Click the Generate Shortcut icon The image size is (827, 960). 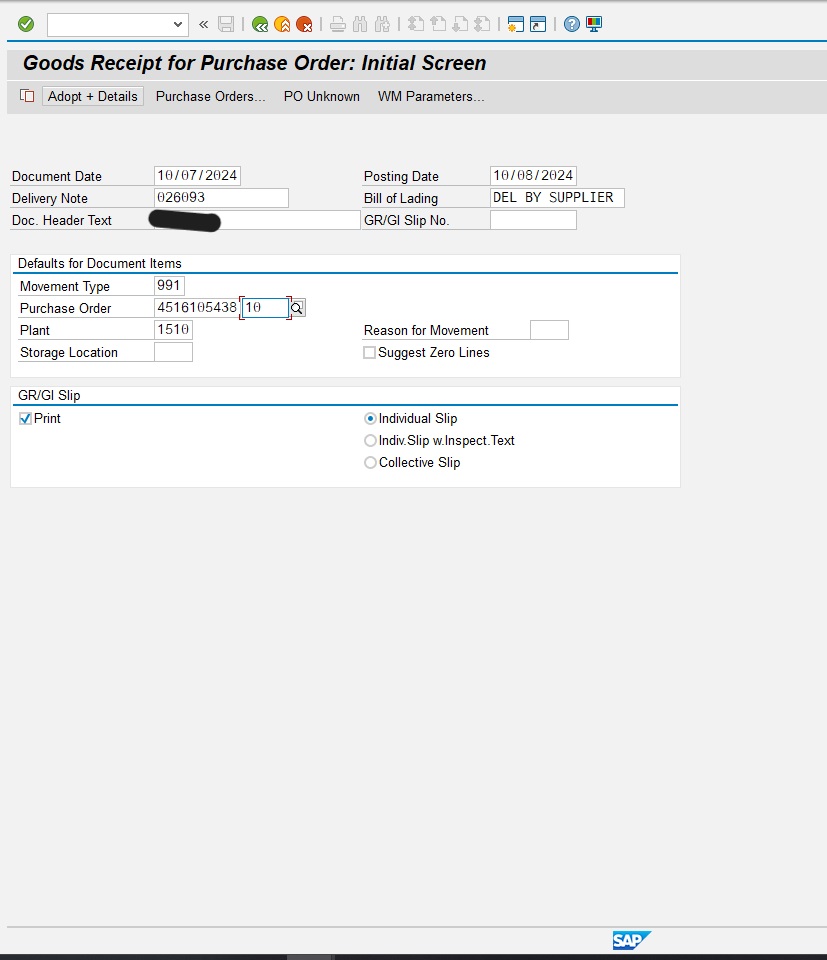538,24
